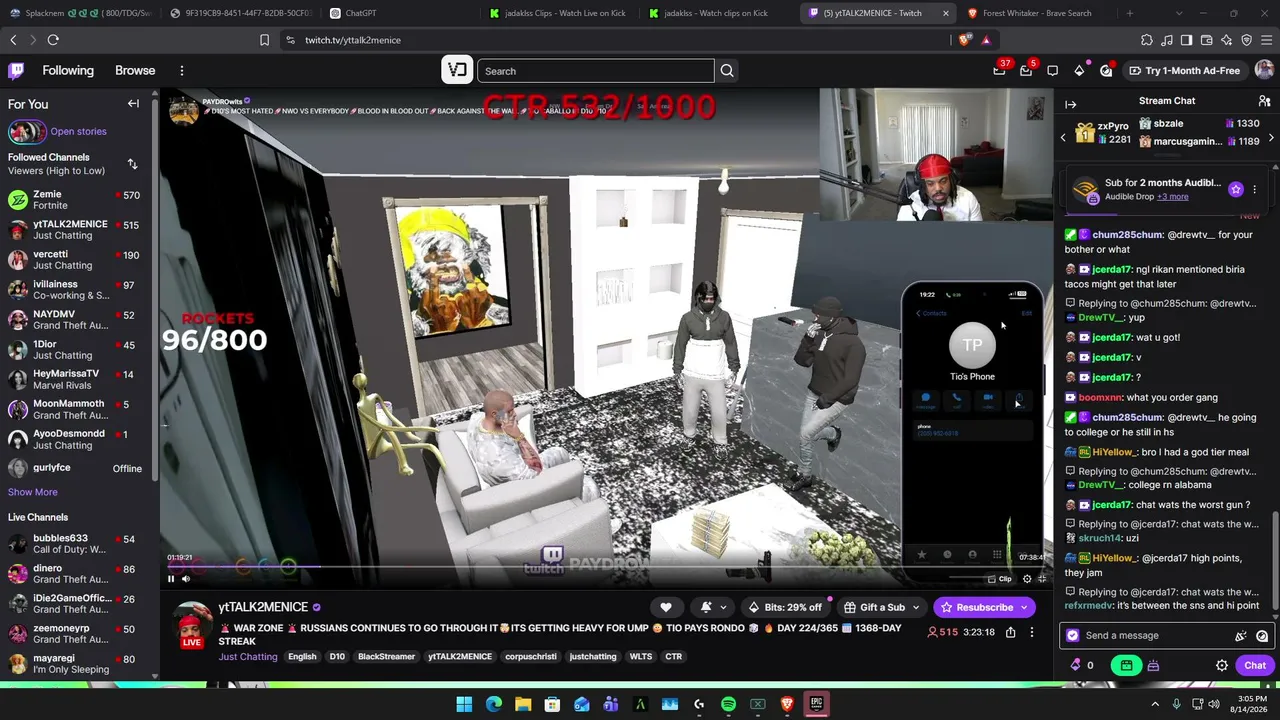Open the stream settings gear
The width and height of the screenshot is (1280, 720).
tap(1027, 579)
